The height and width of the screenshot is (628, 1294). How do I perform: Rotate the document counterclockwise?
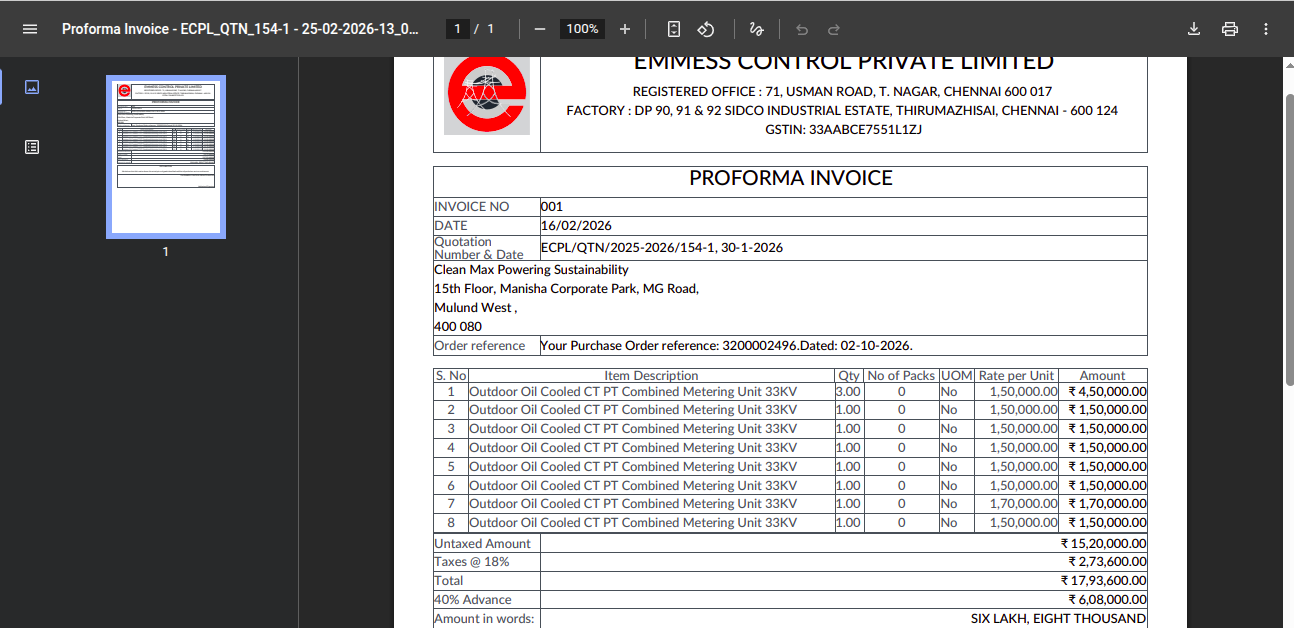pyautogui.click(x=706, y=29)
